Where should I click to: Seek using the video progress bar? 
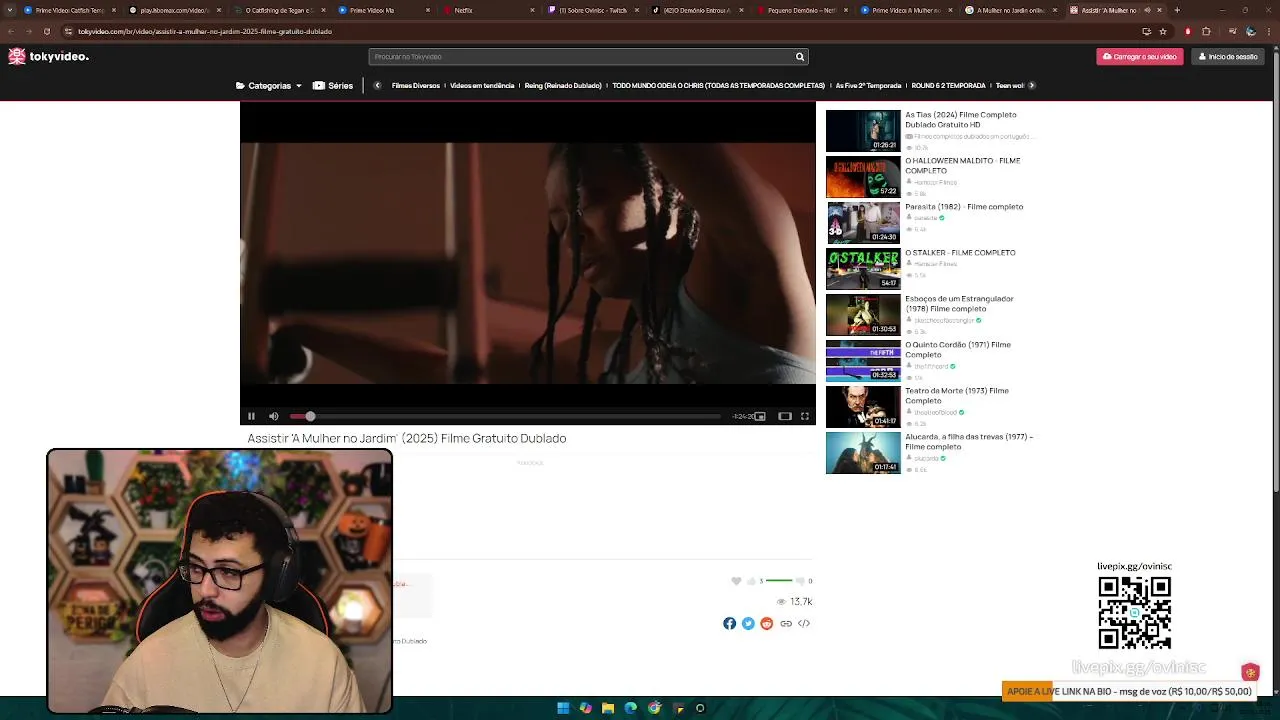pos(505,416)
